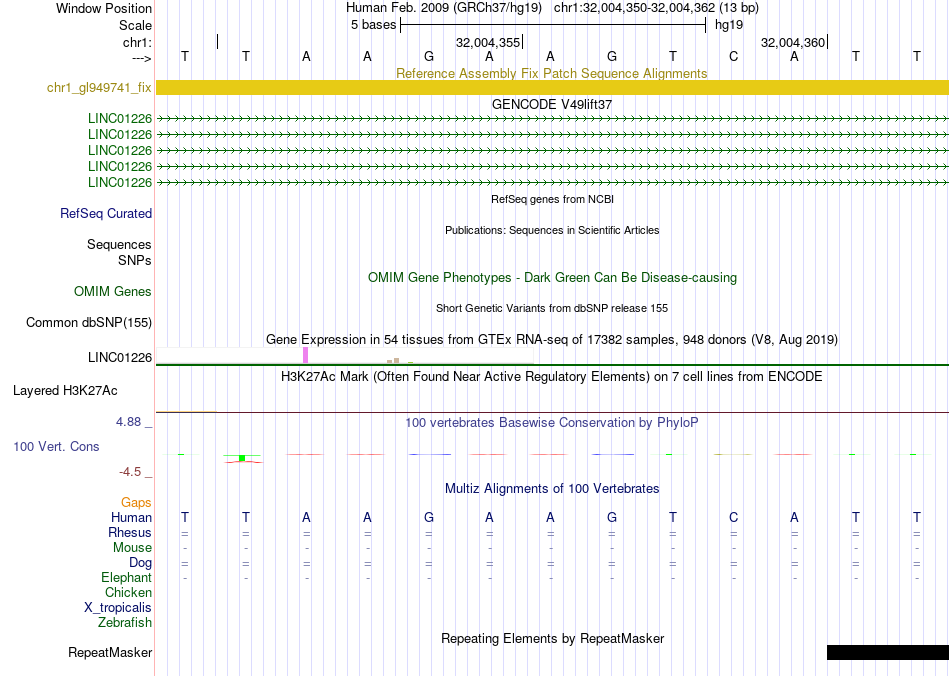Click the chr1_gl949741_fix track label

tap(99, 87)
